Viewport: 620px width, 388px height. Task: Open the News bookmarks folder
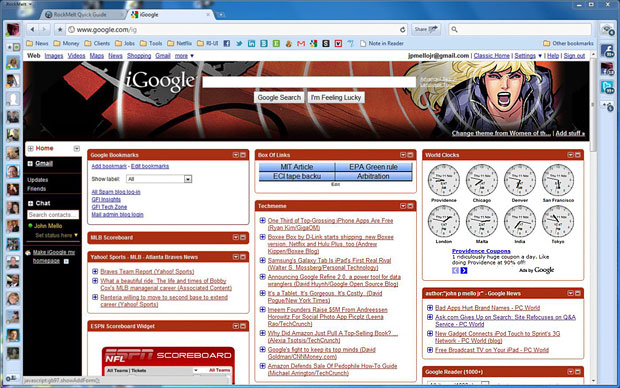pos(37,44)
